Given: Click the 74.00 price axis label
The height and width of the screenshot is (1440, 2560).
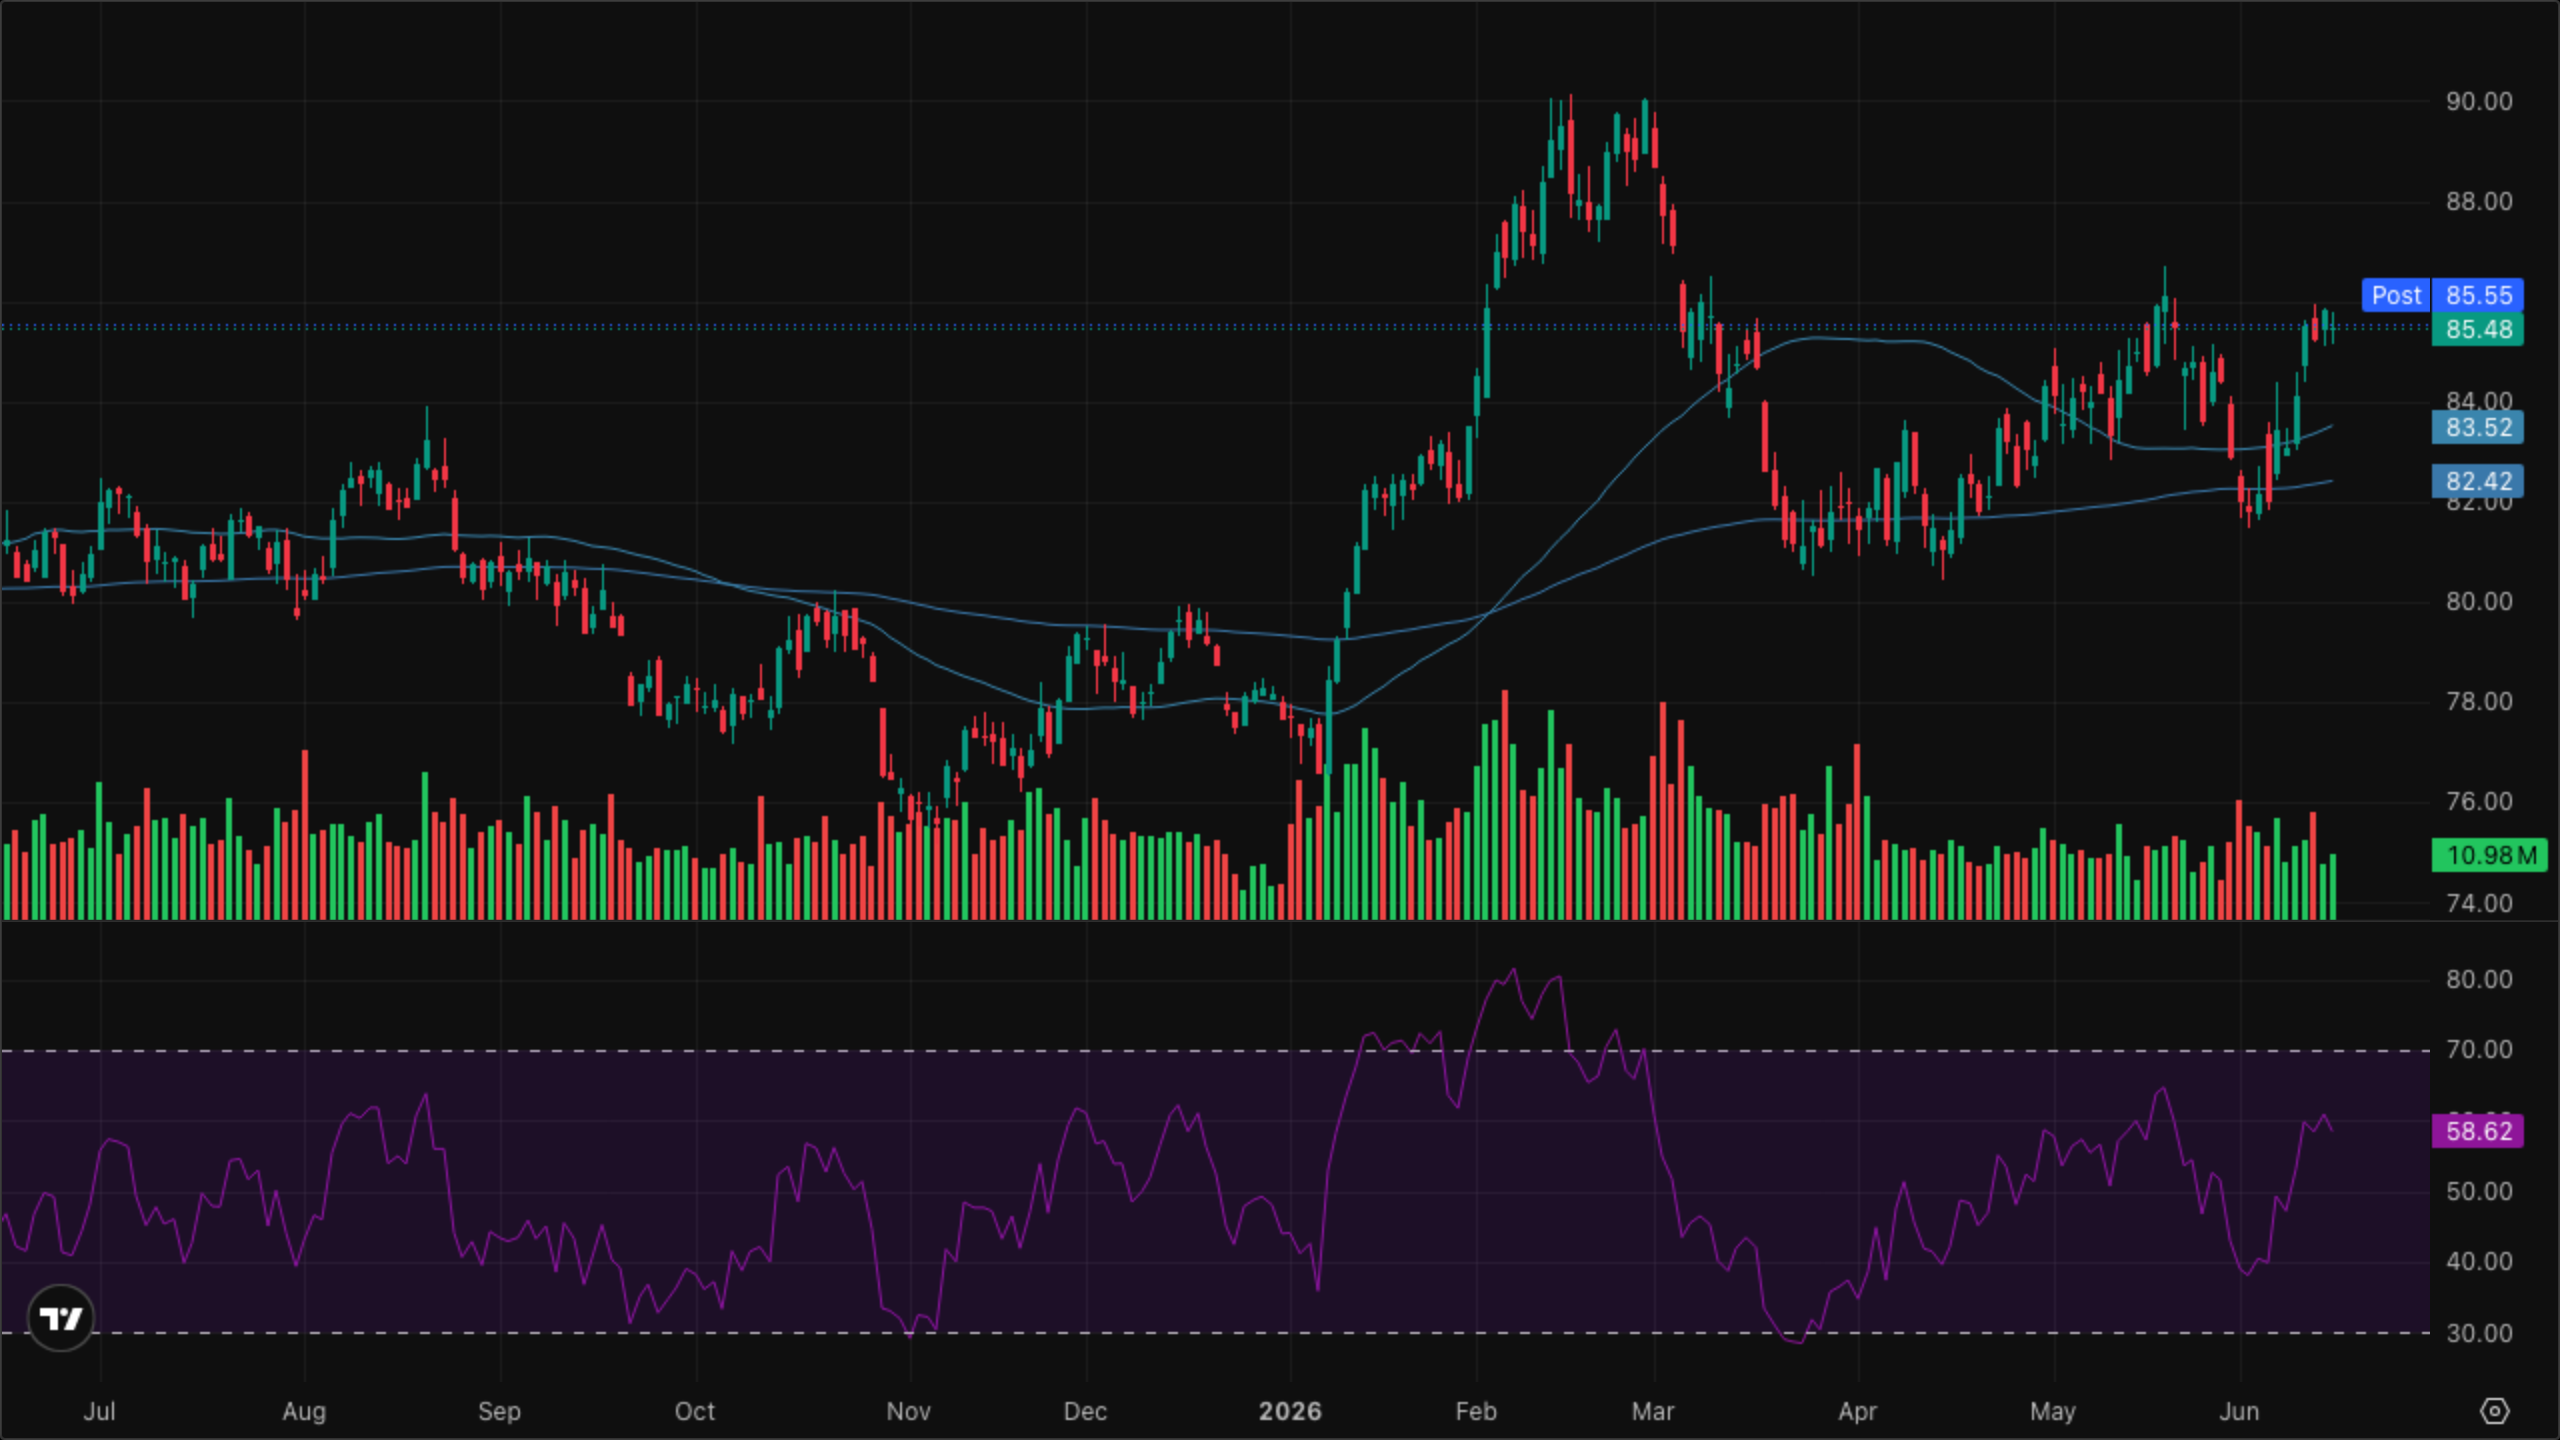Looking at the screenshot, I should coord(2479,903).
